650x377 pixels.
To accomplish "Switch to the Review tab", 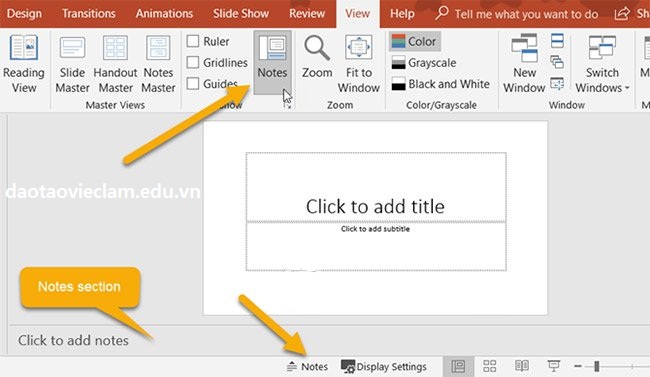I will pos(307,14).
